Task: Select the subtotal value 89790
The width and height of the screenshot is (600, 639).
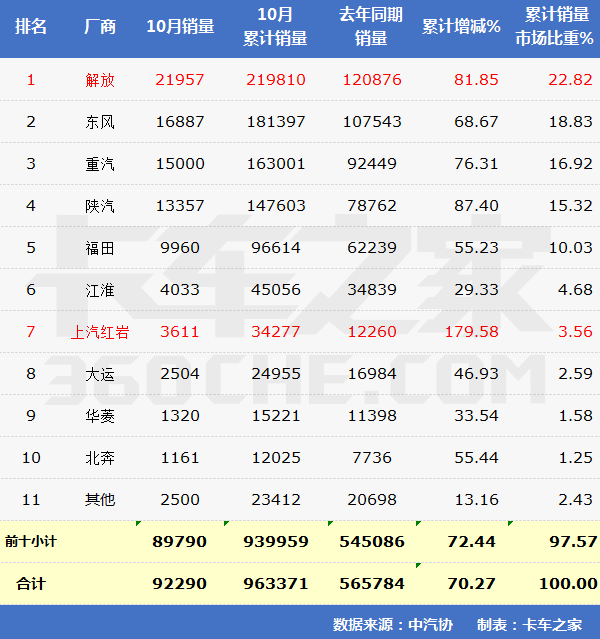Action: tap(180, 542)
